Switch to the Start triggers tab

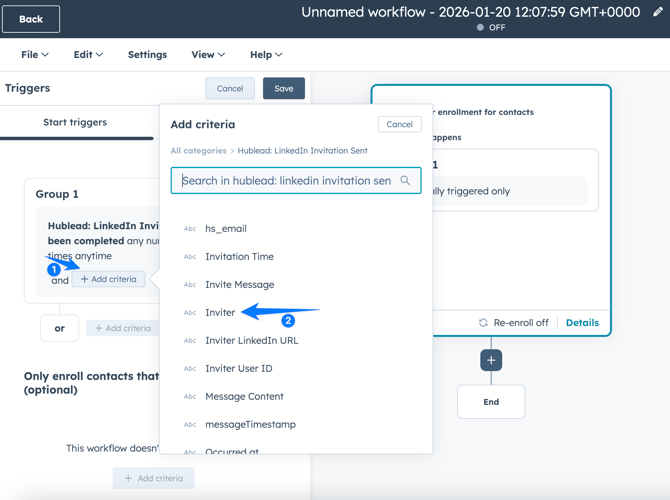(75, 122)
